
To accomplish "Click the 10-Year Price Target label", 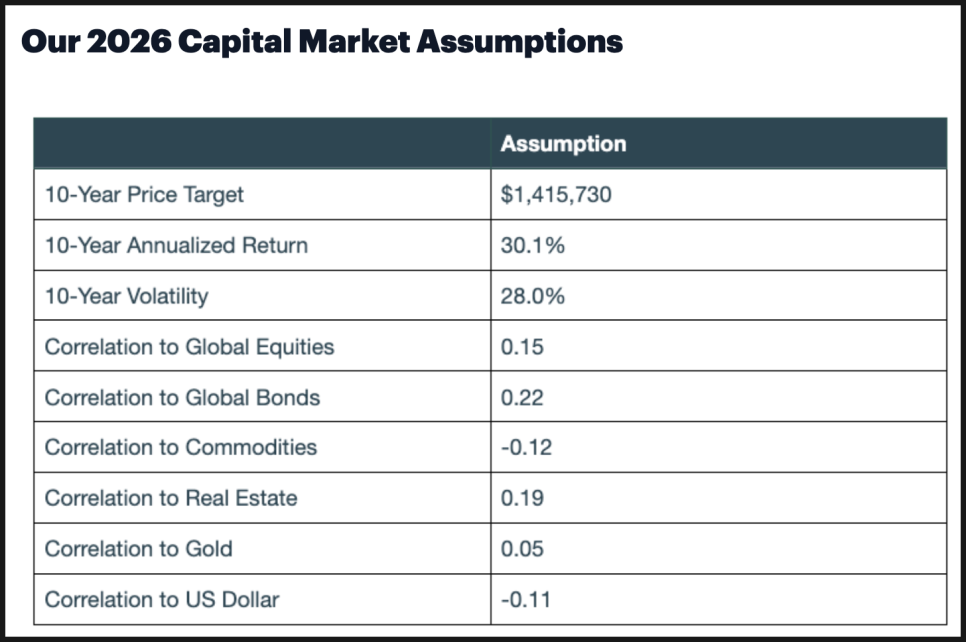I will pyautogui.click(x=144, y=194).
